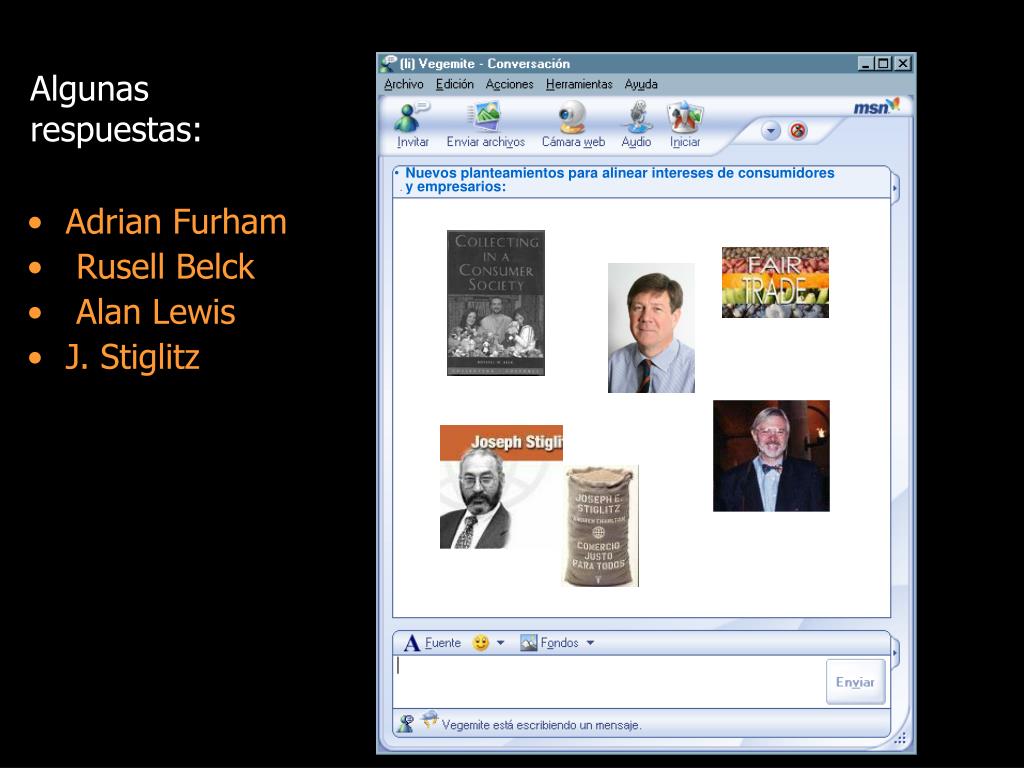Click the block contact red icon
Image resolution: width=1024 pixels, height=768 pixels.
(797, 131)
